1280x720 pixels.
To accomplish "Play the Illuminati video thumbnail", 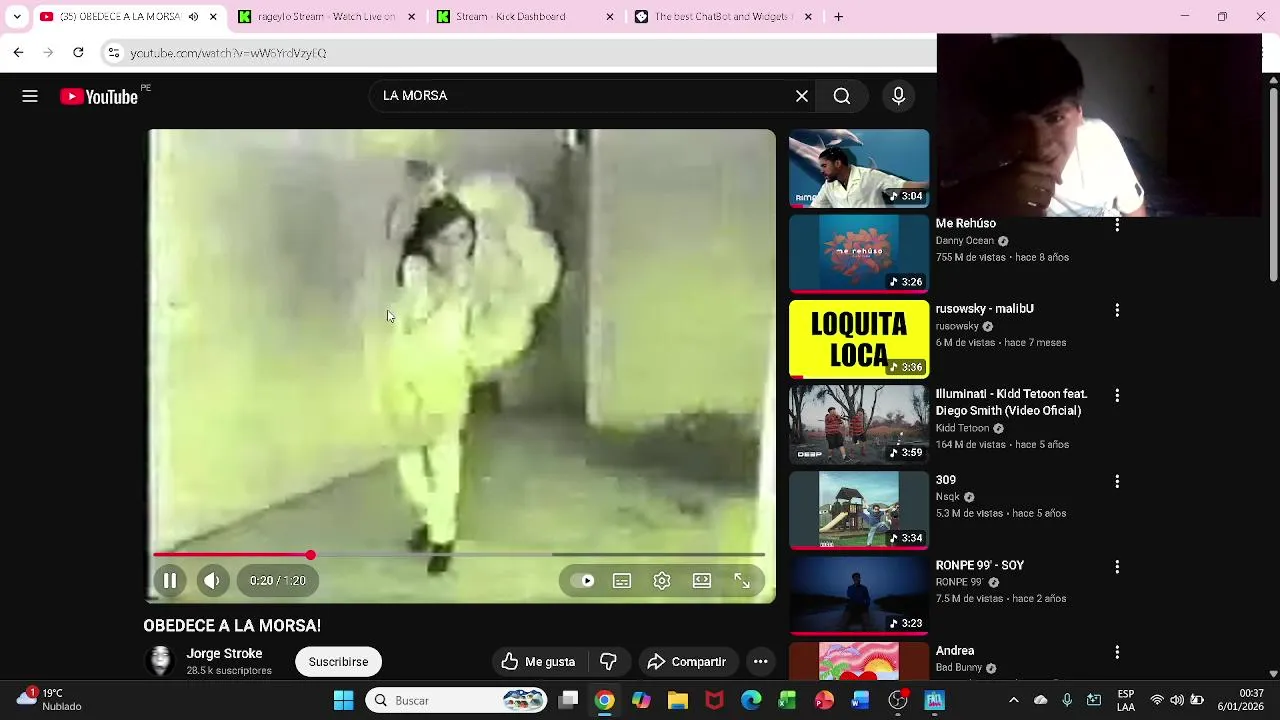I will [859, 424].
